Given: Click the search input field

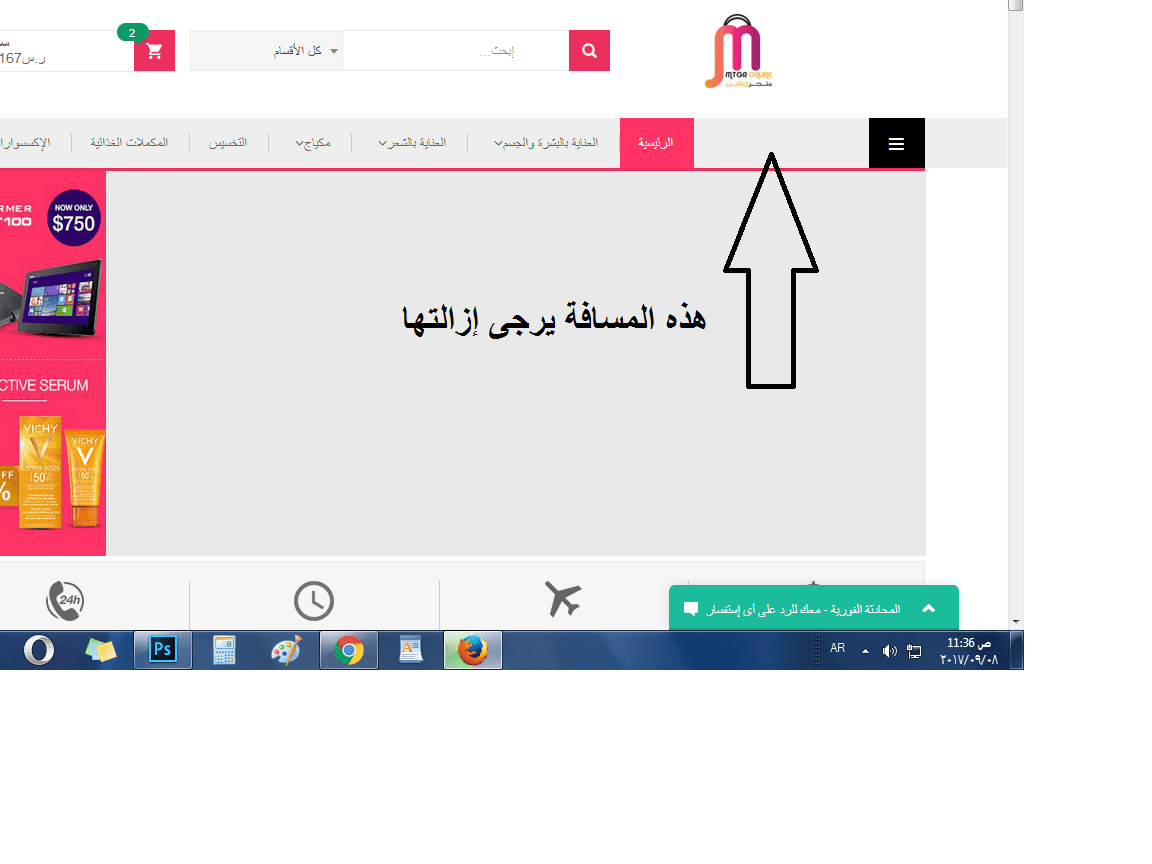Looking at the screenshot, I should pyautogui.click(x=456, y=51).
